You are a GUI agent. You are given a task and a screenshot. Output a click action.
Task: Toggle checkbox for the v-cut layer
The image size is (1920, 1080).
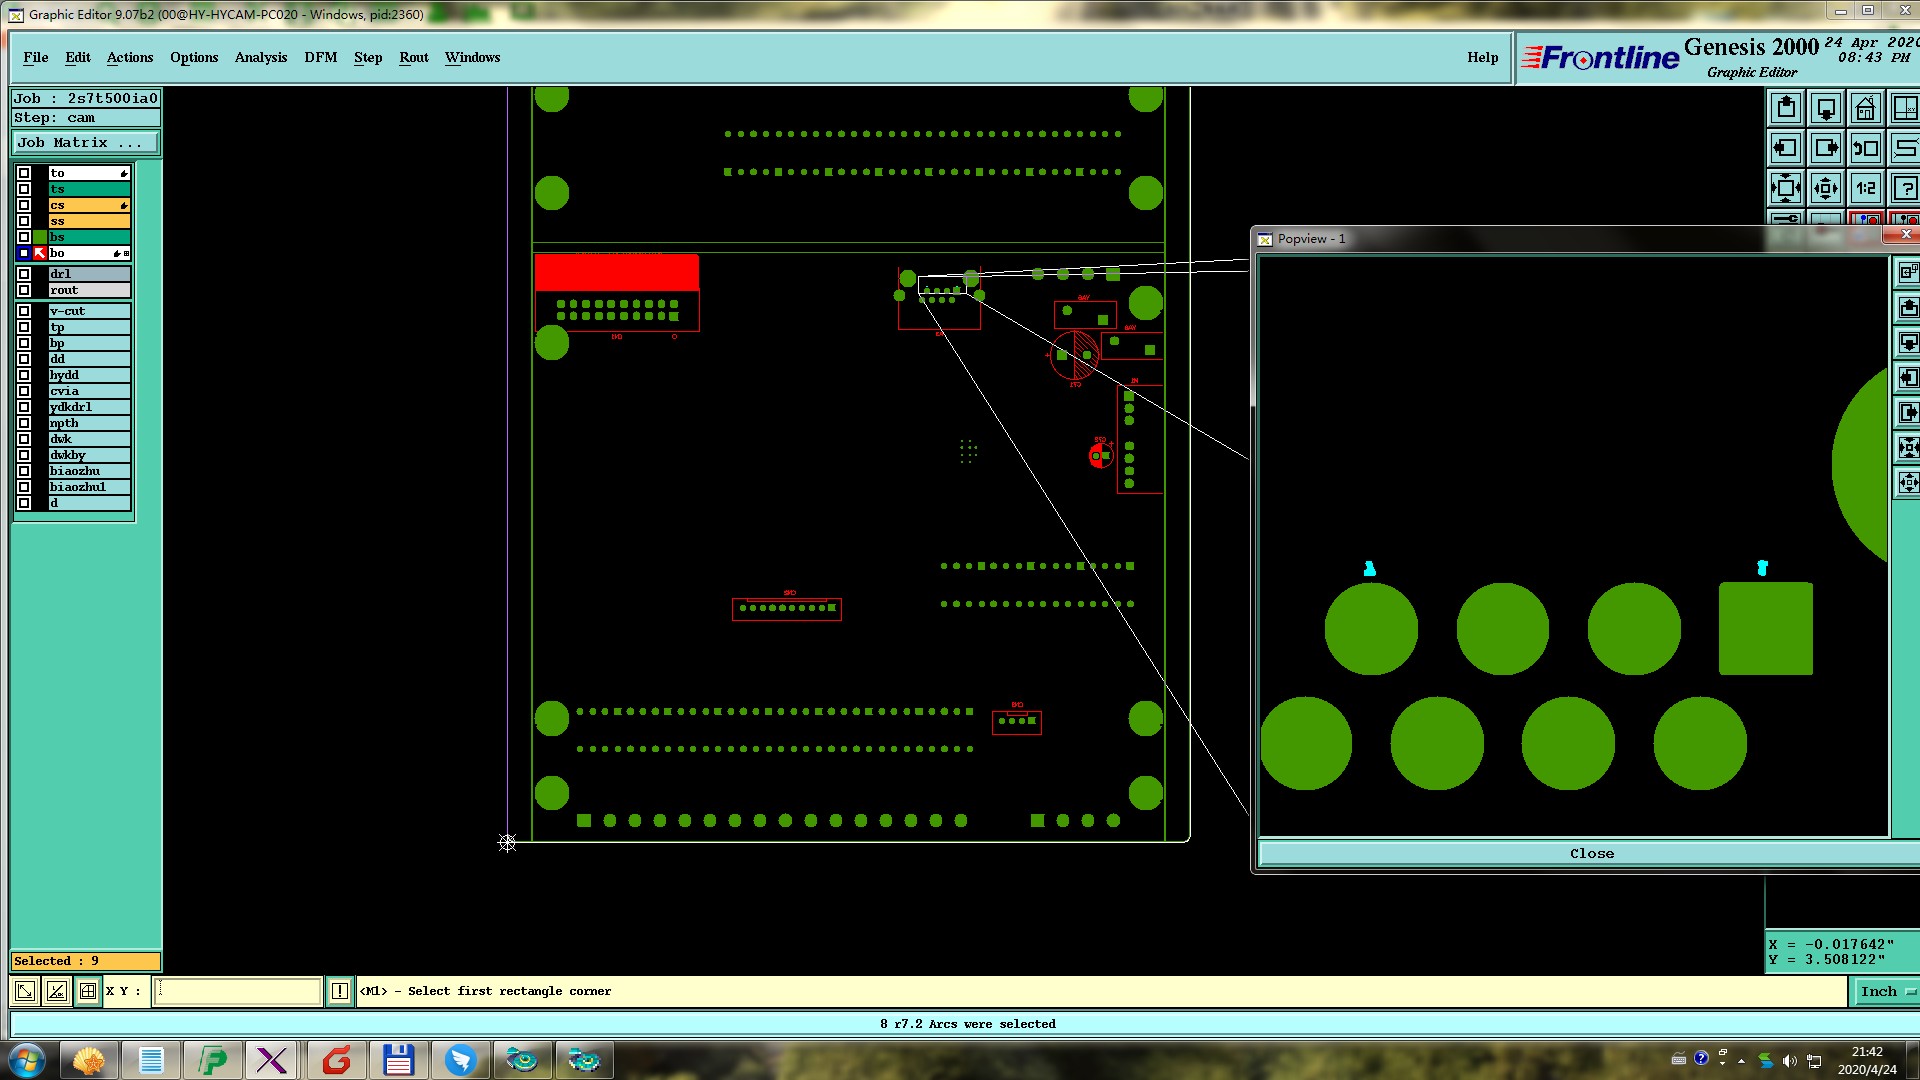tap(24, 311)
